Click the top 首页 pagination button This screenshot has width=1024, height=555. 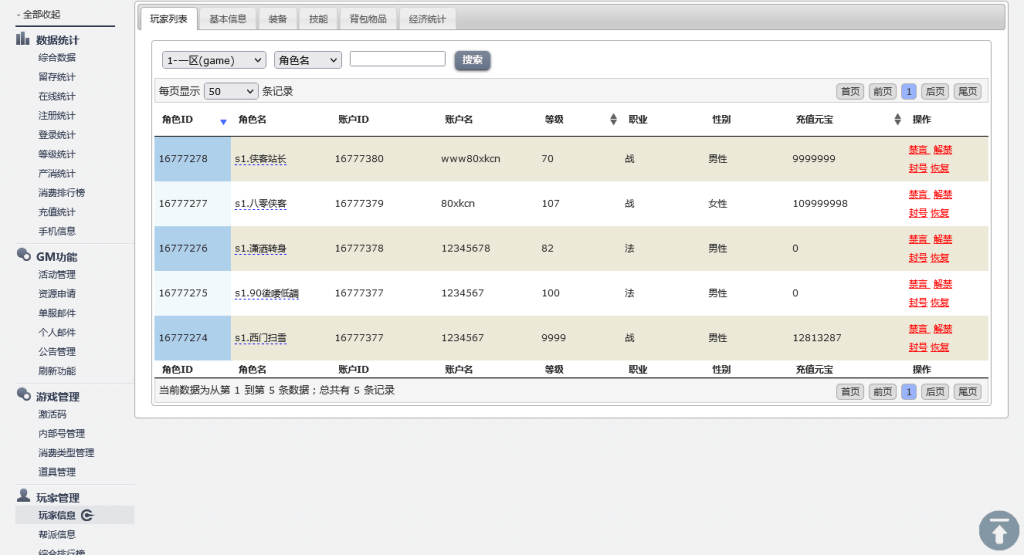tap(850, 91)
